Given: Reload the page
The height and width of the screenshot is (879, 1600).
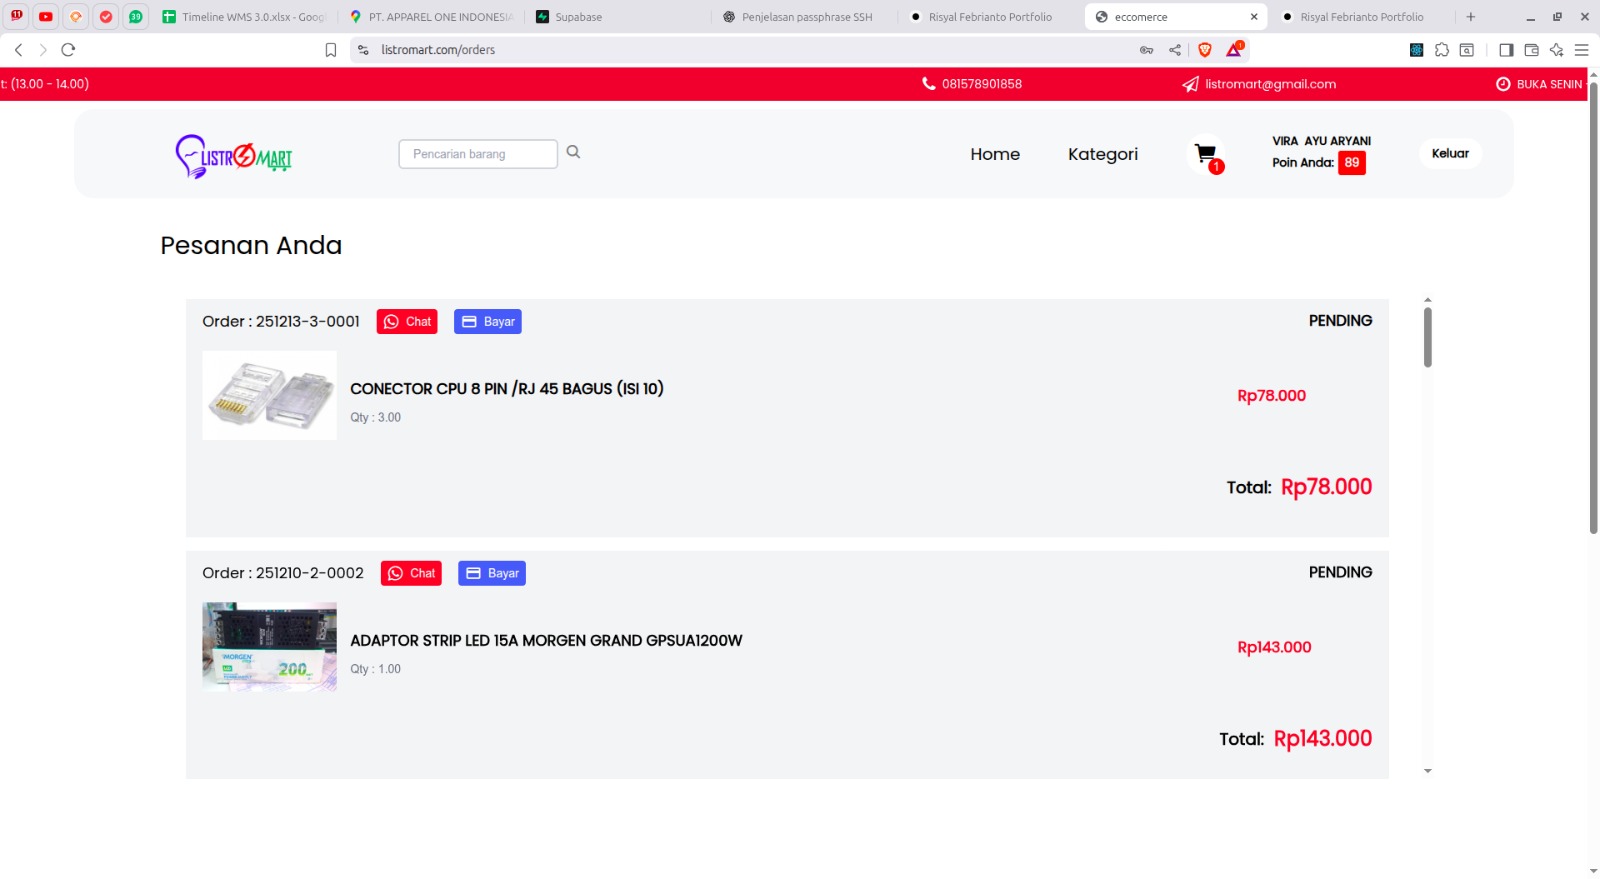Looking at the screenshot, I should pyautogui.click(x=68, y=50).
